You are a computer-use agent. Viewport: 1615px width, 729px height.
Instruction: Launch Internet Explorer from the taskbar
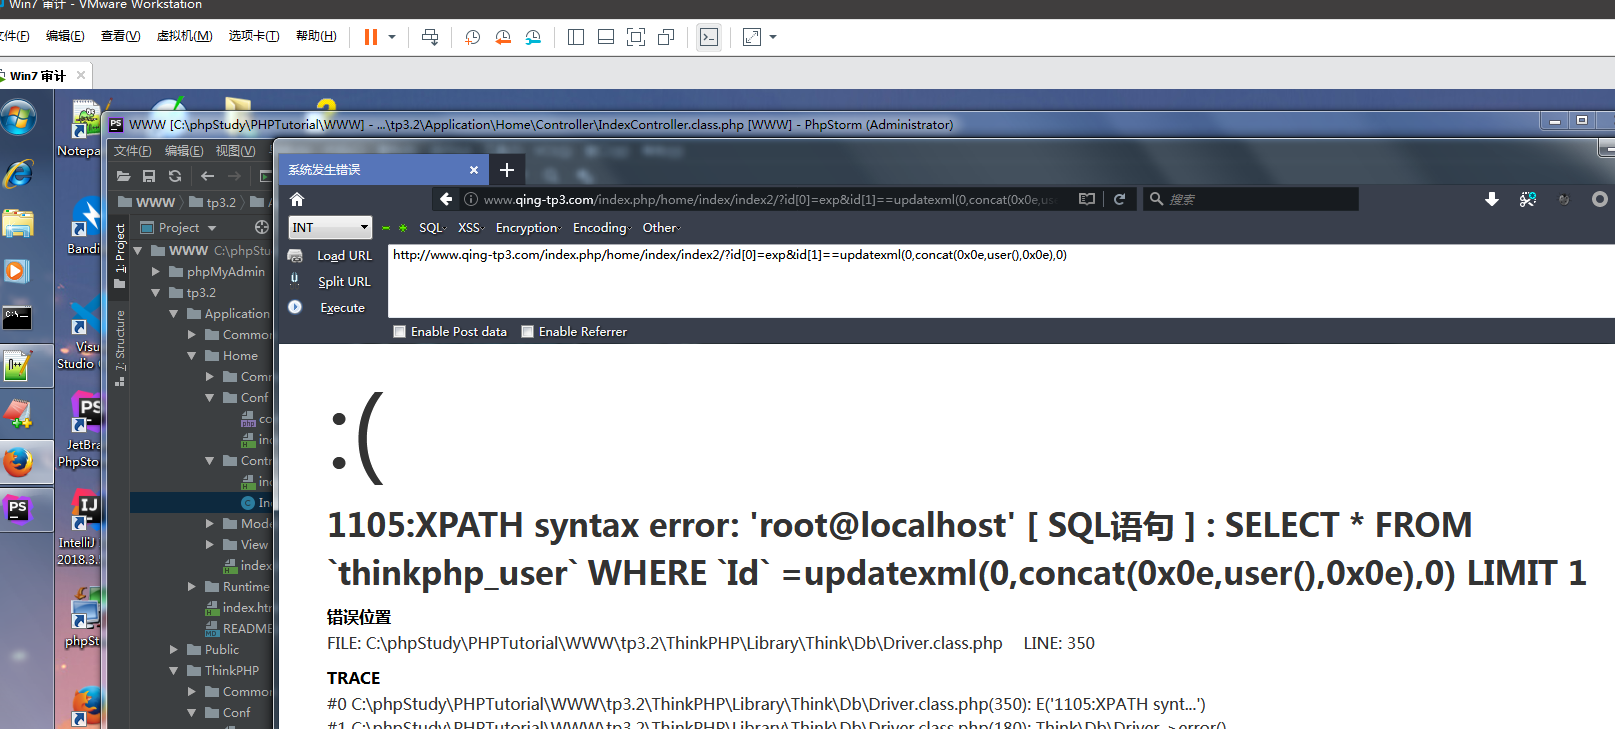point(18,173)
